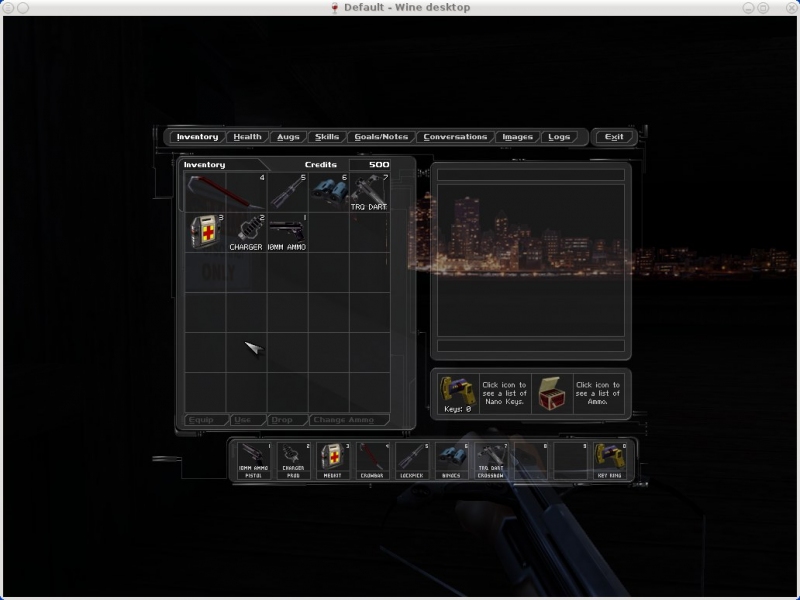Show the Conversations tab
800x600 pixels.
pos(455,137)
